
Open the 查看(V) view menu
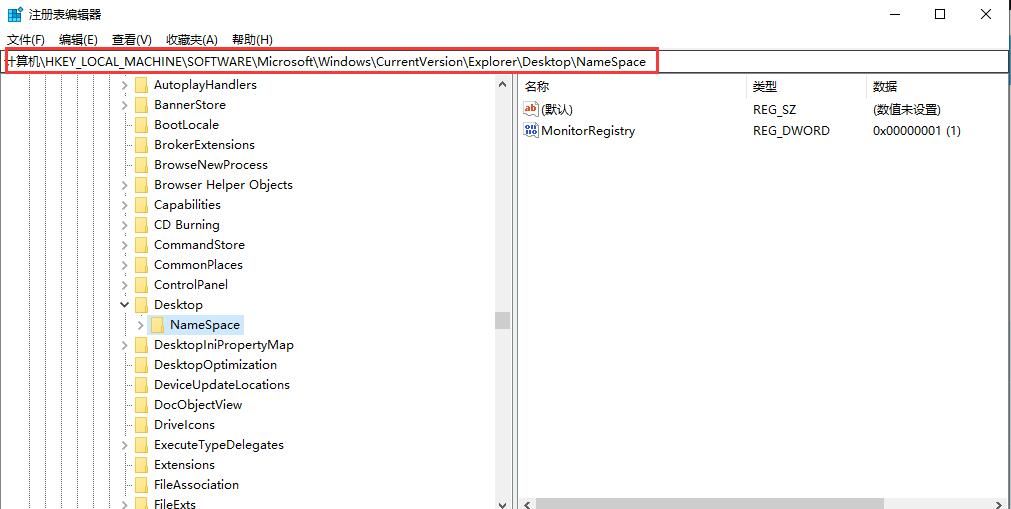coord(131,40)
